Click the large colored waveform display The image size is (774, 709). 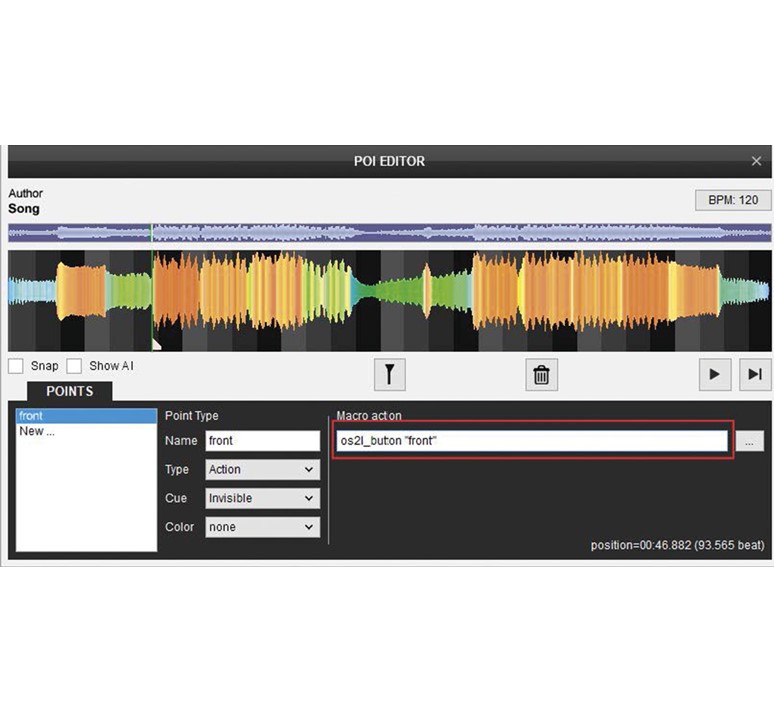point(389,300)
